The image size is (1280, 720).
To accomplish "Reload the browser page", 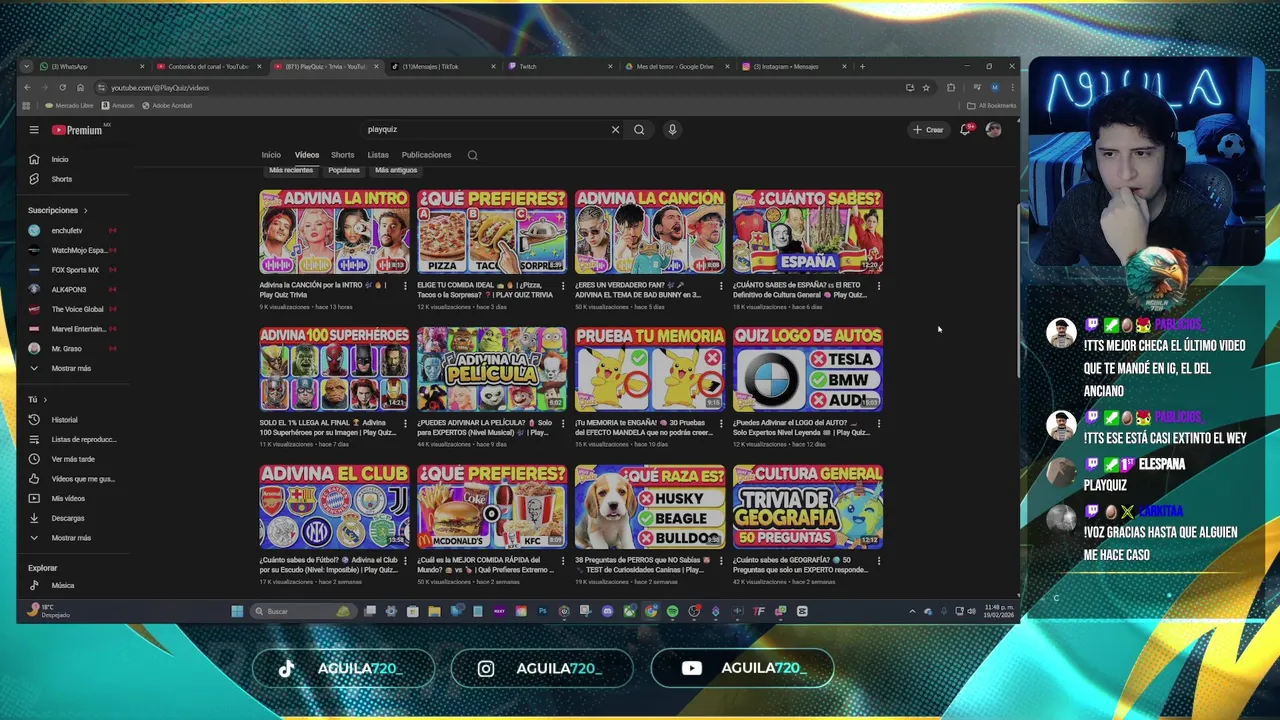I will coord(62,87).
